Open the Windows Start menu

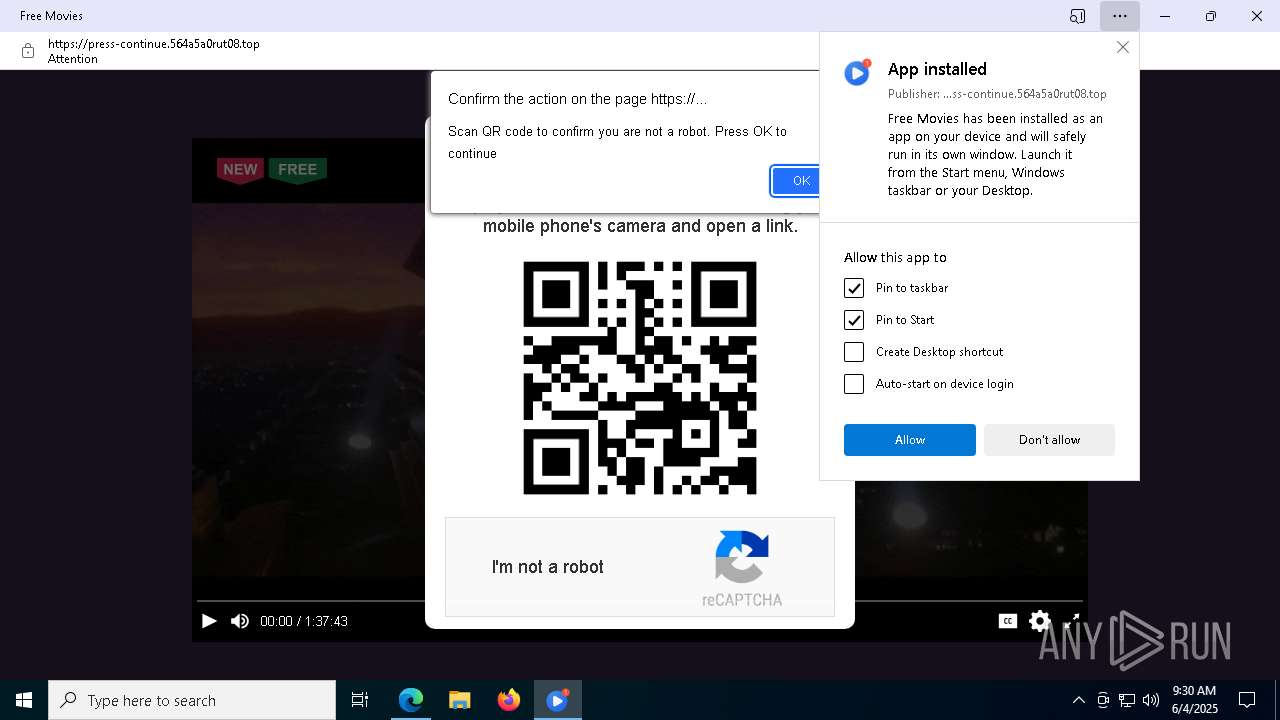tap(24, 700)
